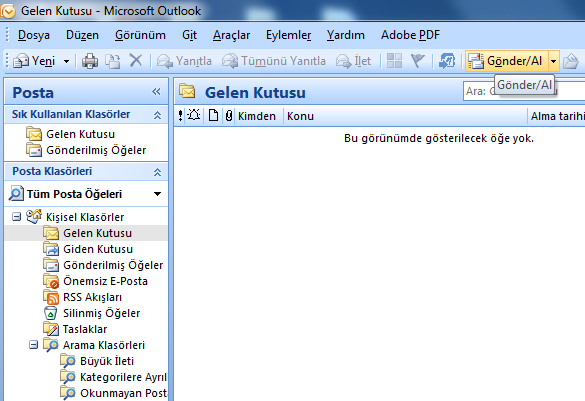Click the Delete X icon

(x=136, y=60)
